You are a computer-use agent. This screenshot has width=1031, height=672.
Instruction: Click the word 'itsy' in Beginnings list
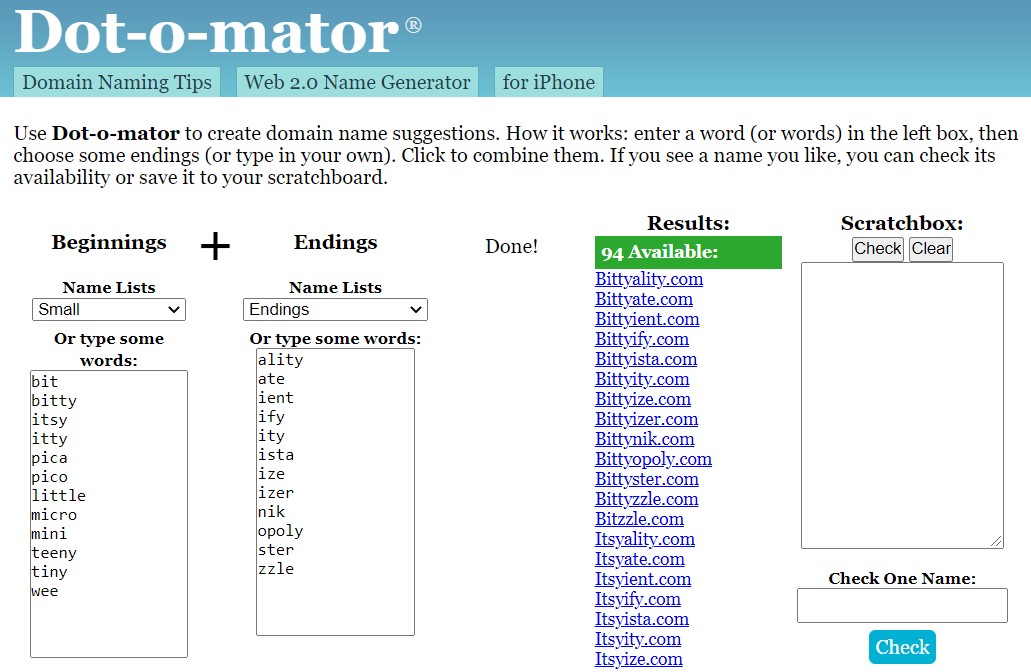(49, 420)
